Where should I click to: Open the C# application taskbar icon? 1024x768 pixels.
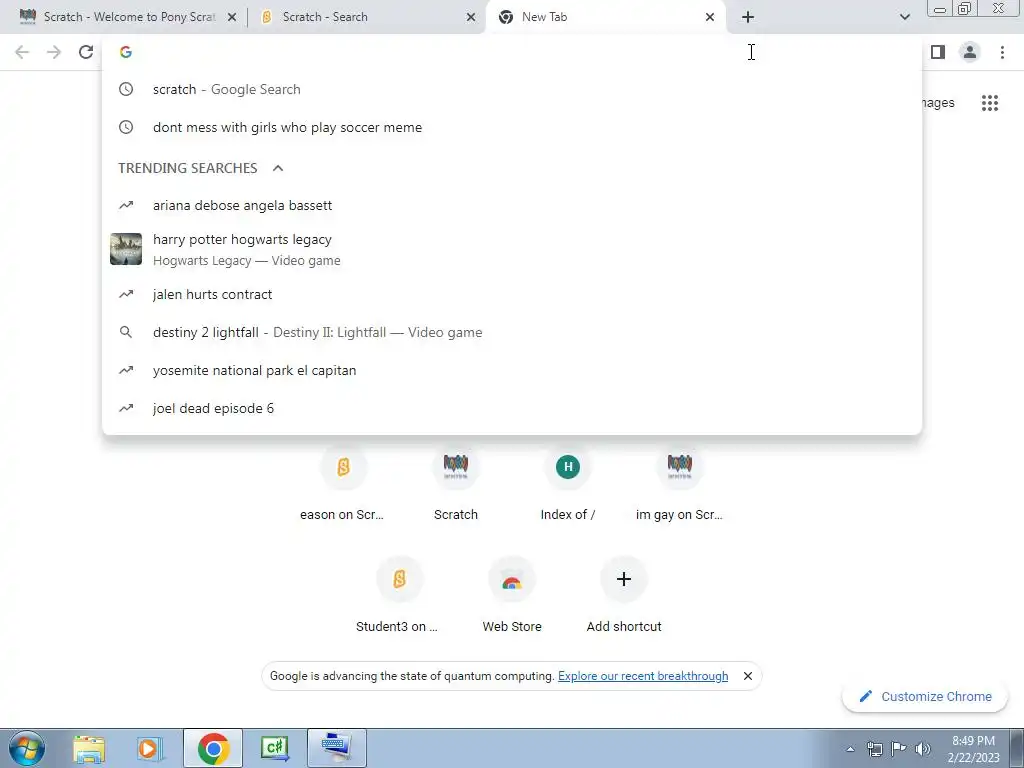click(x=274, y=748)
